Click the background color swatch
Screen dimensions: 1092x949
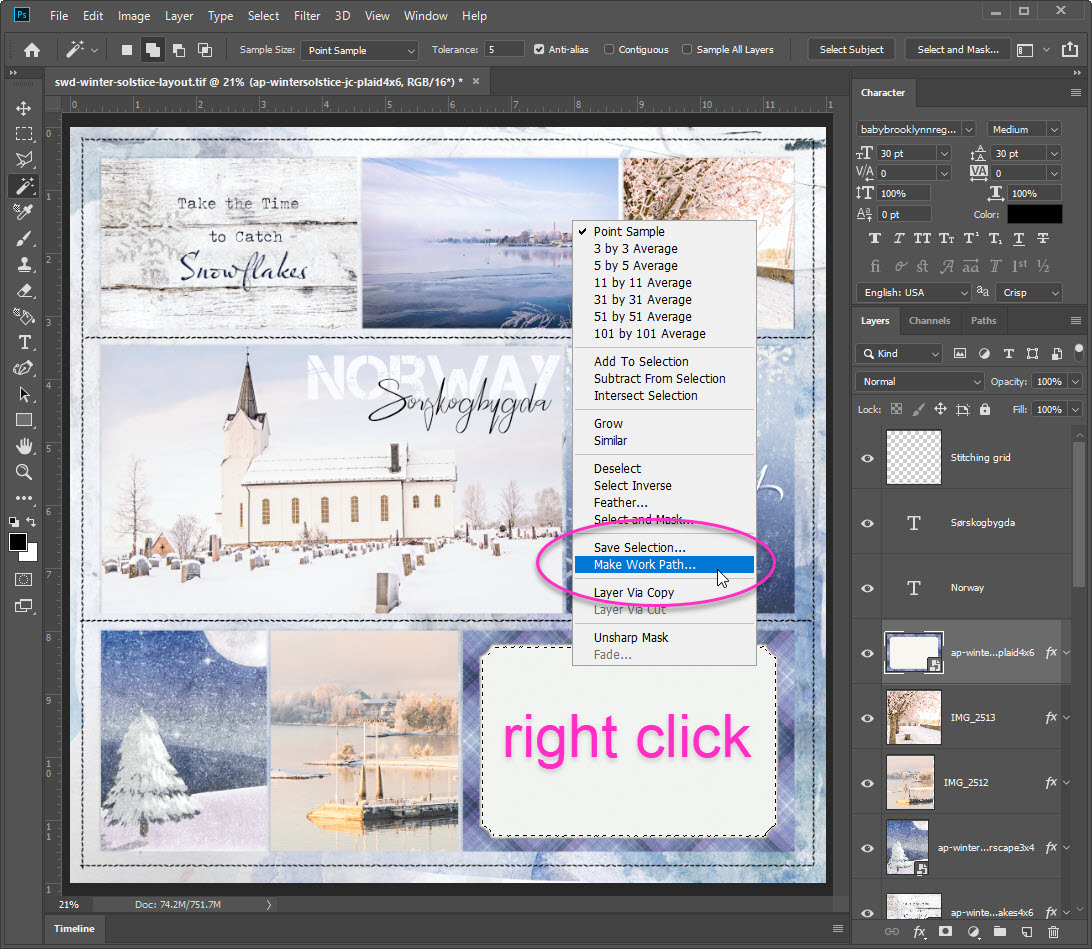[31, 555]
